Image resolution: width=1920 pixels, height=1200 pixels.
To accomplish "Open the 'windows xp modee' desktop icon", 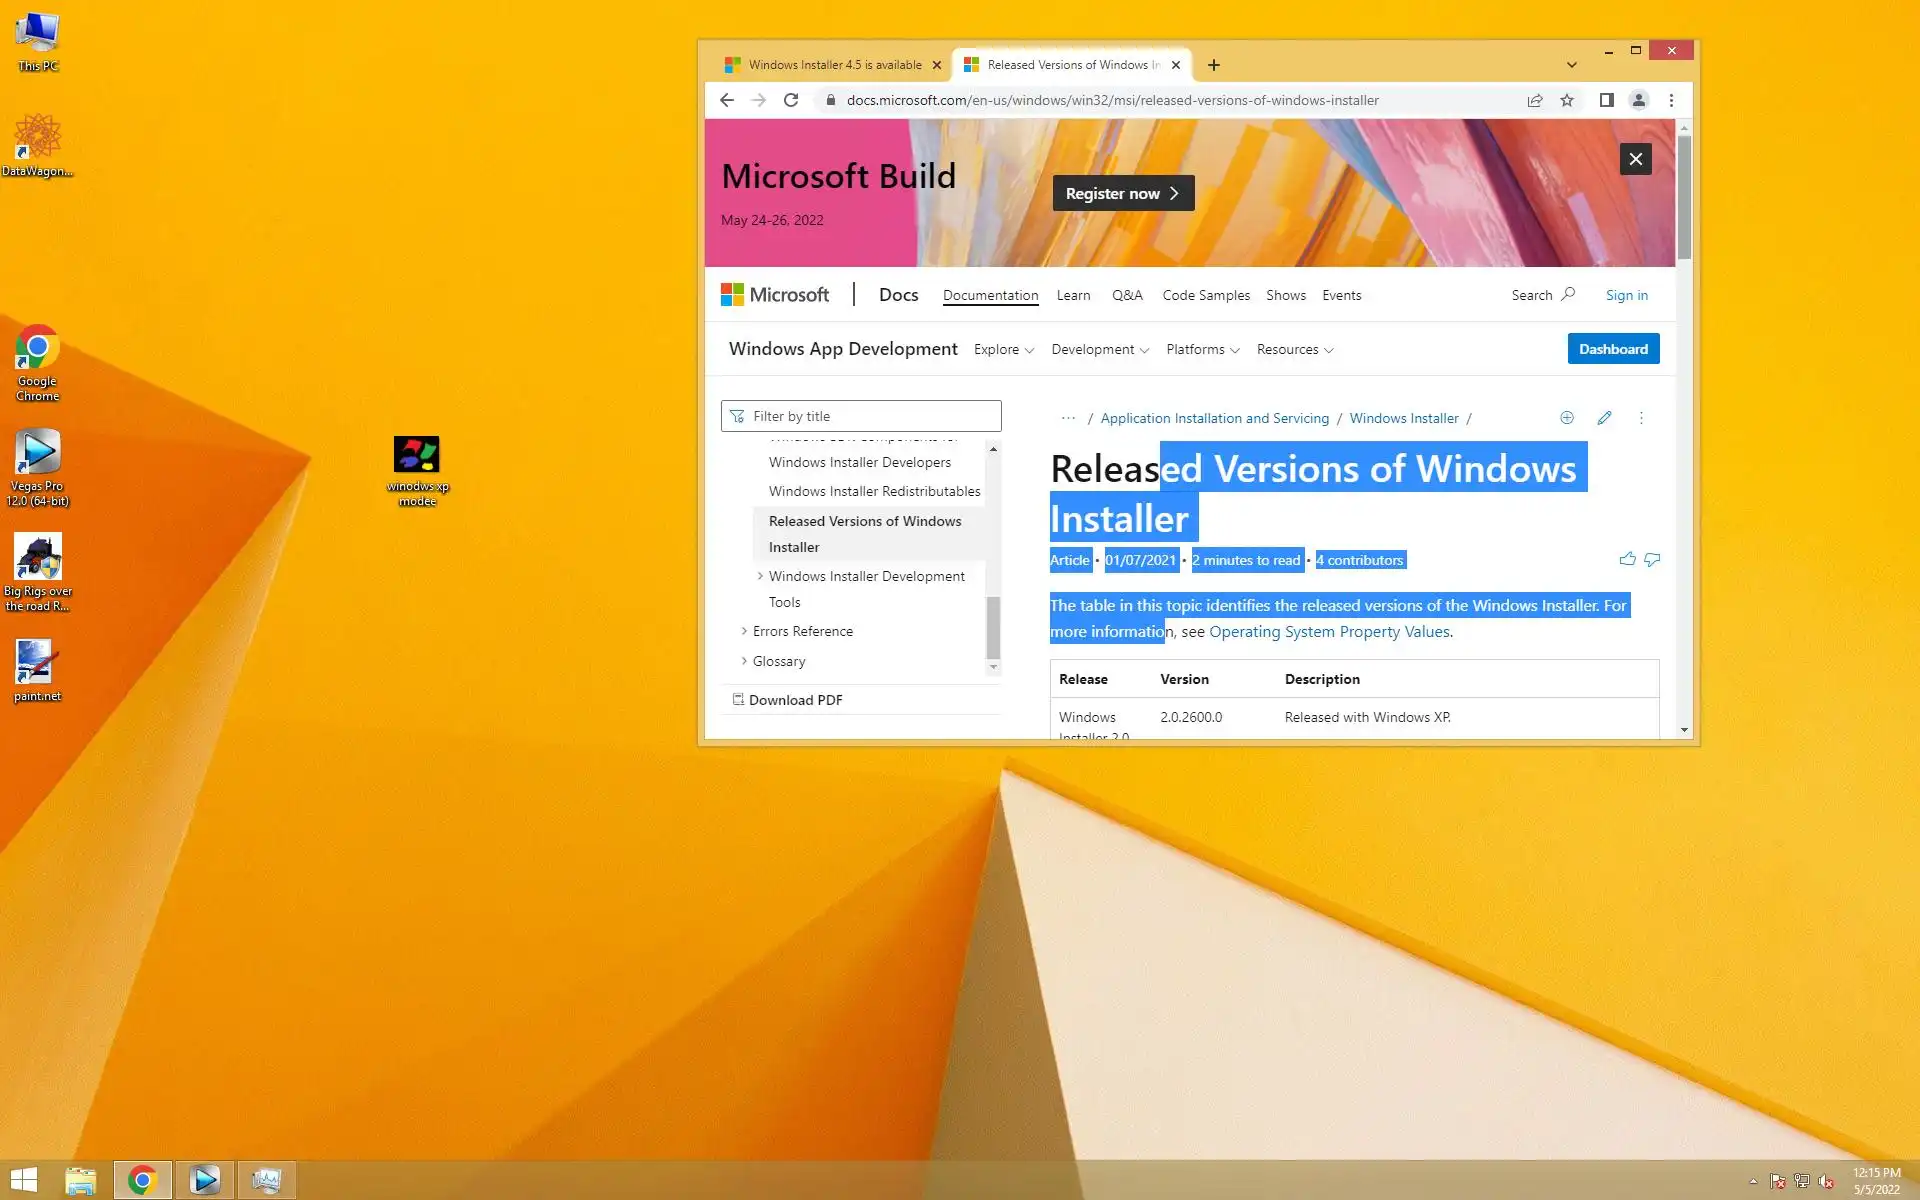I will point(417,456).
